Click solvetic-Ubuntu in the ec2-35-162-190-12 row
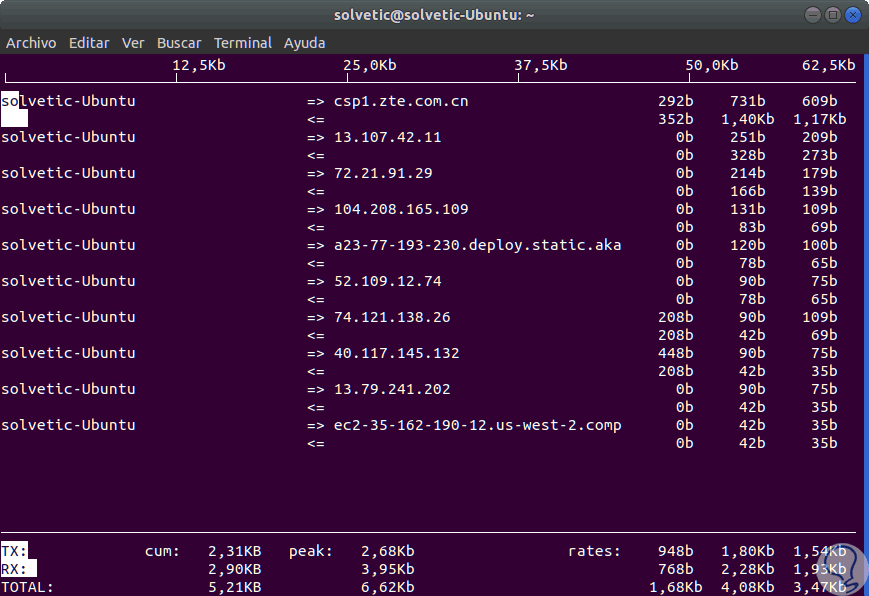Screen dimensions: 869x596 pyautogui.click(x=68, y=425)
